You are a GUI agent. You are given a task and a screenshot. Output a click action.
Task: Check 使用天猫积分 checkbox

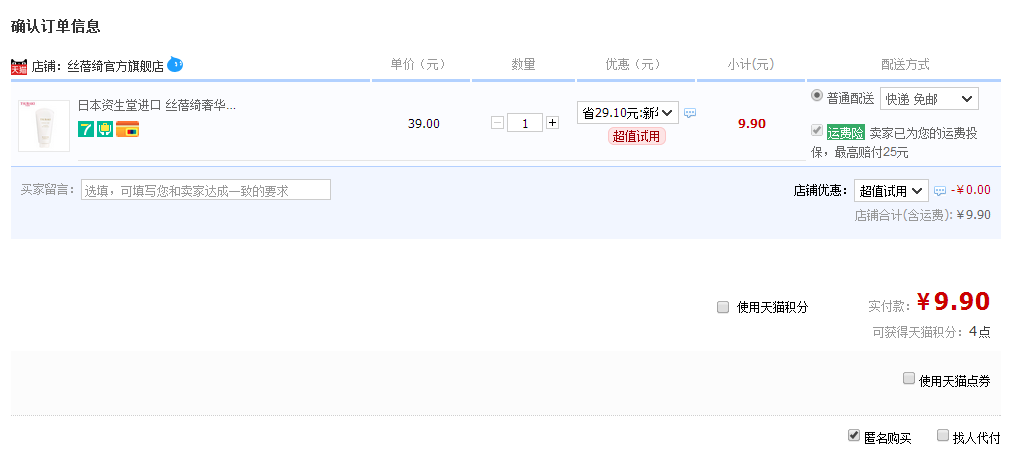(x=723, y=307)
